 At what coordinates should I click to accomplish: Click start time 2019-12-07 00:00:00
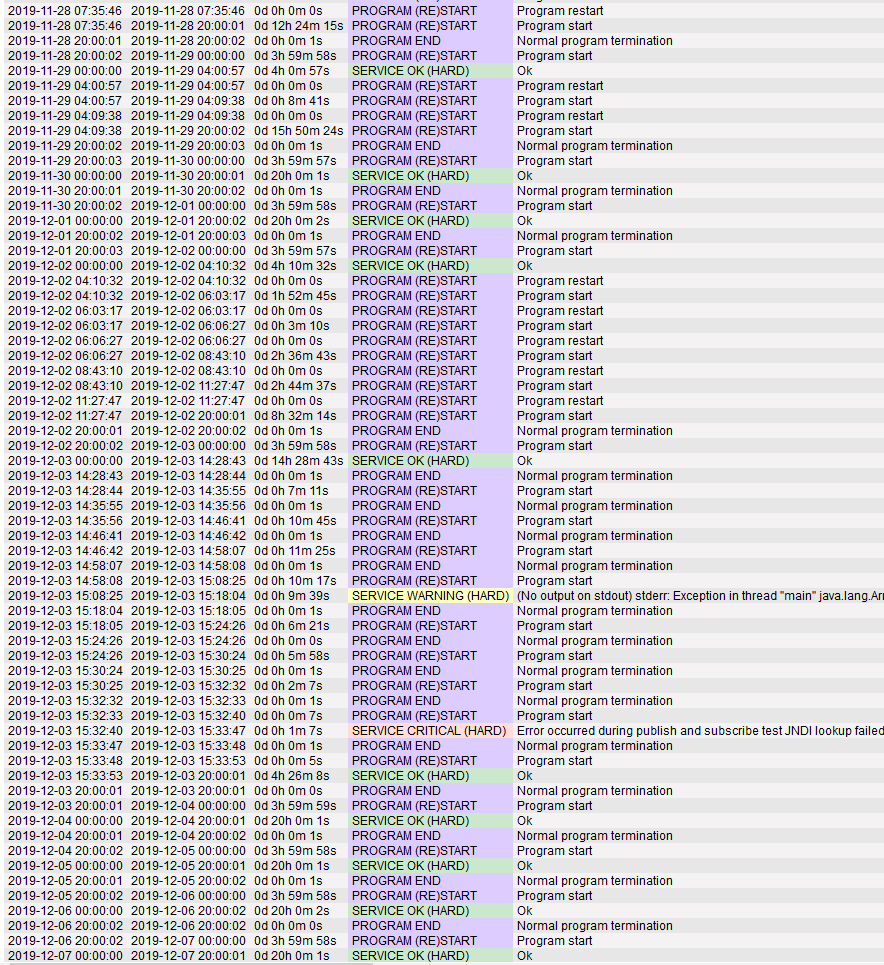pos(65,956)
